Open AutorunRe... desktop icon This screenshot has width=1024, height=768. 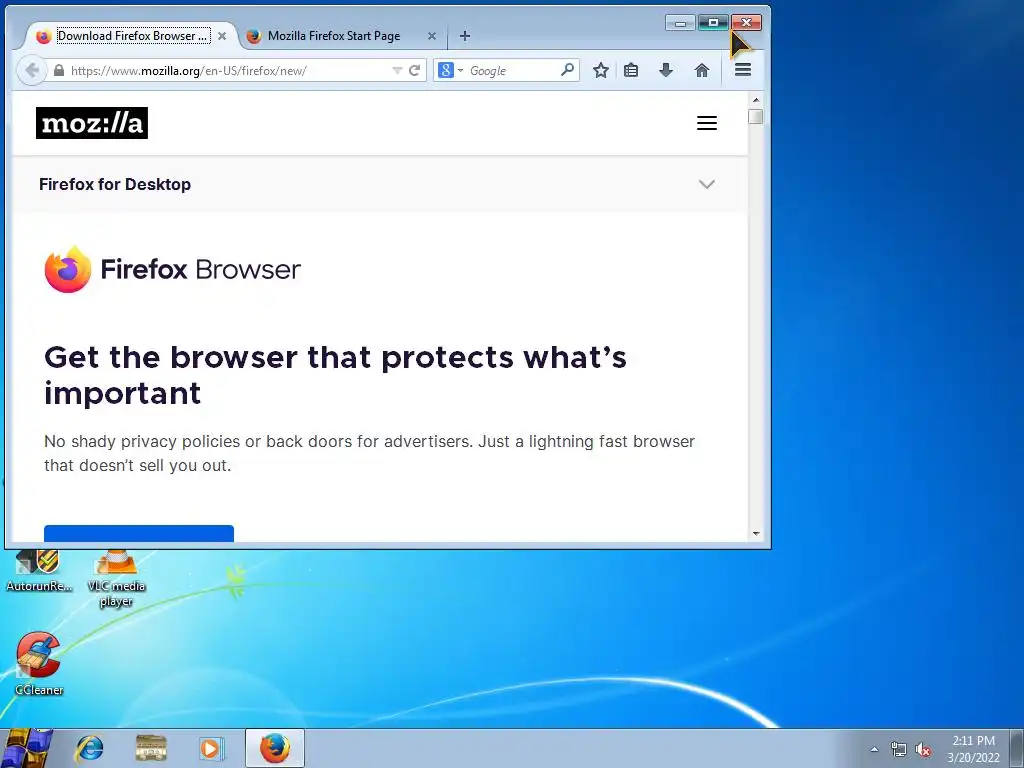[x=39, y=571]
